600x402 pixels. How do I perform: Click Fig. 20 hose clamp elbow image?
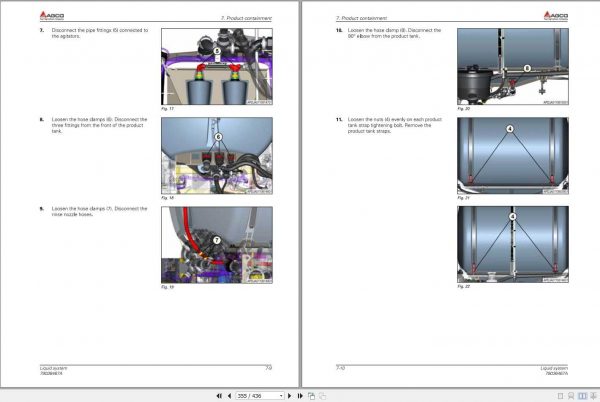click(513, 67)
